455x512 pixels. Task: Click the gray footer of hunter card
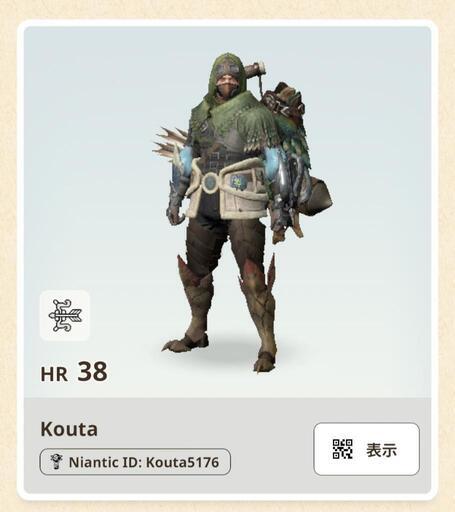[x=227, y=446]
